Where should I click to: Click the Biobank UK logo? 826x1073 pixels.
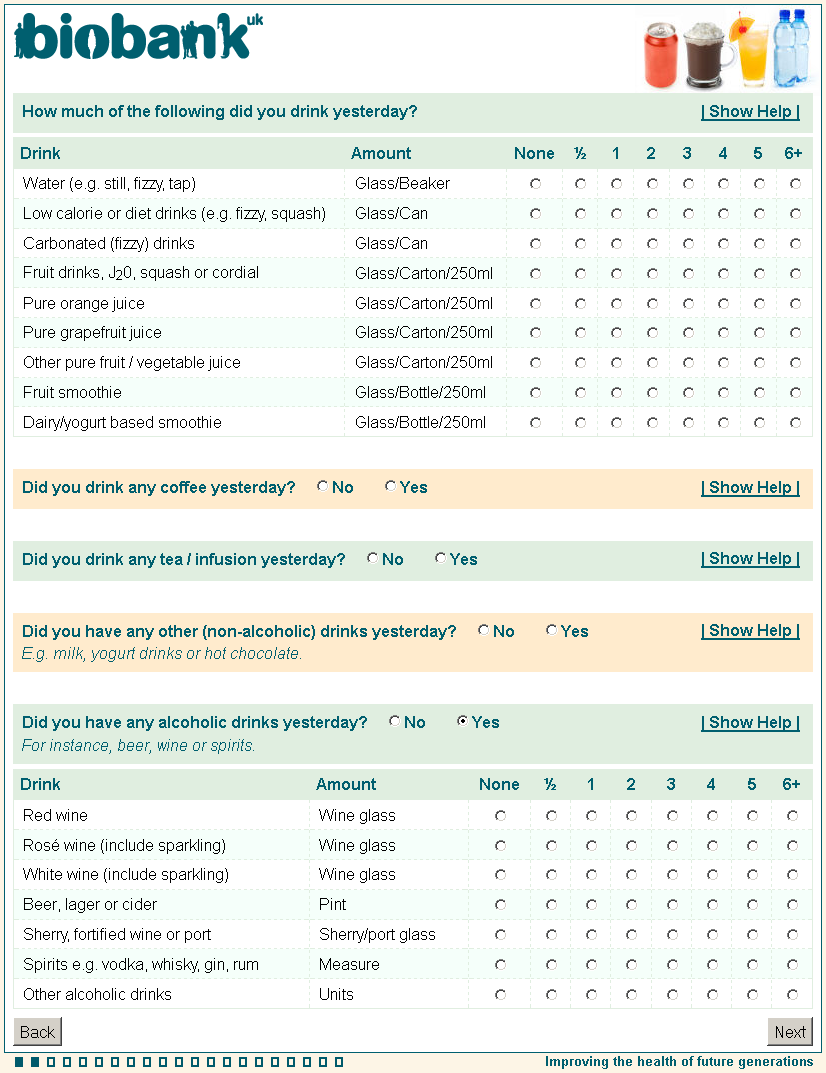138,38
